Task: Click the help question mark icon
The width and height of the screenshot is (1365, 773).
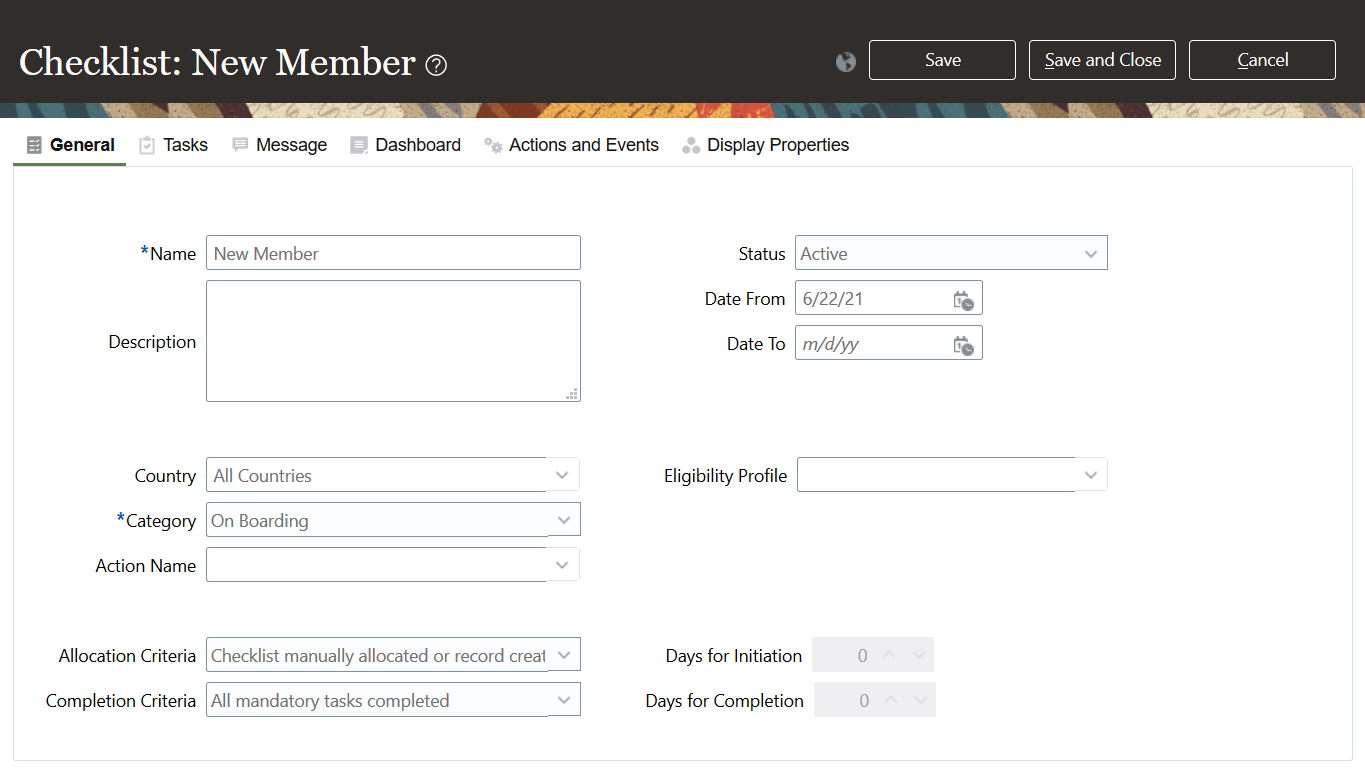Action: (436, 65)
